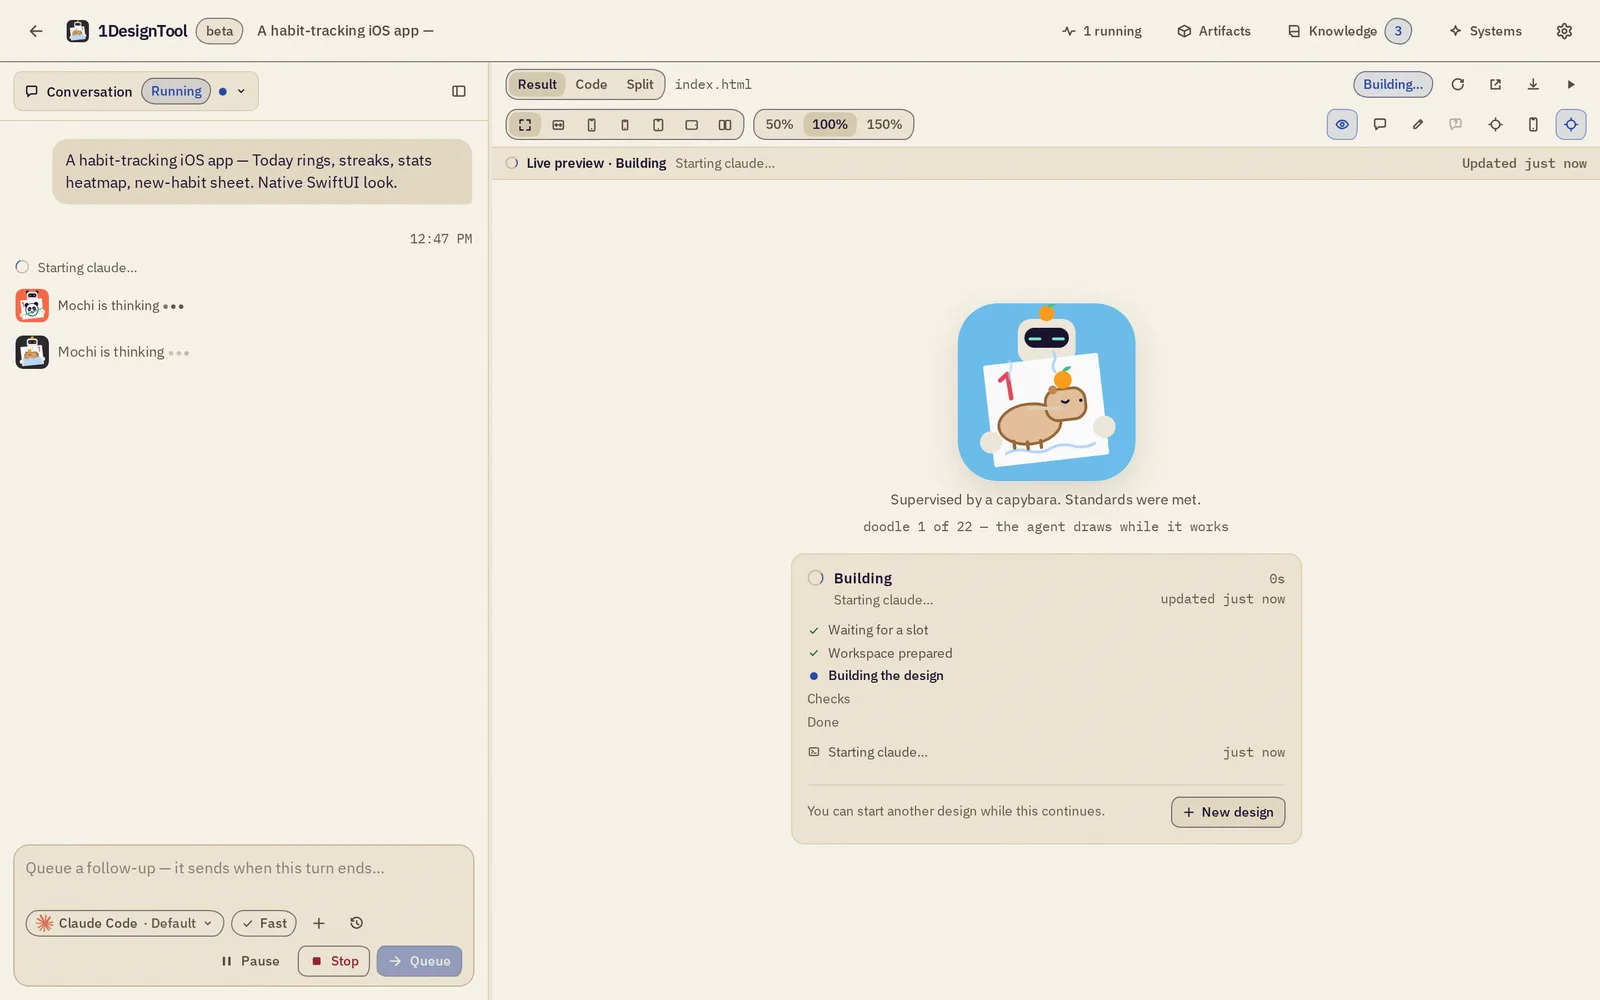Image resolution: width=1600 pixels, height=1000 pixels.
Task: Open preview in new window
Action: pyautogui.click(x=1495, y=85)
